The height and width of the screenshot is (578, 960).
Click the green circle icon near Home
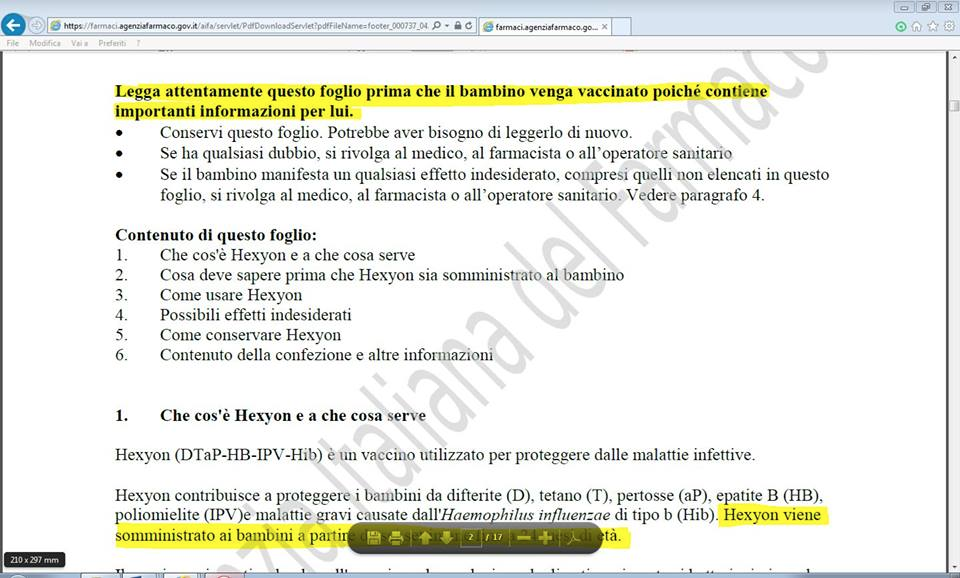tap(901, 26)
